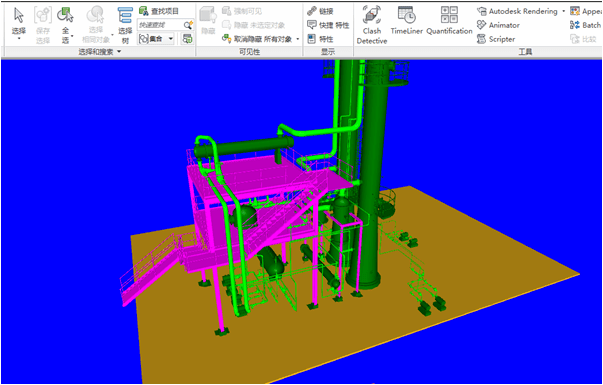Open the 取消隐藏 所有对象 dropdown arrow
Screen dimensions: 603x385
[298, 39]
